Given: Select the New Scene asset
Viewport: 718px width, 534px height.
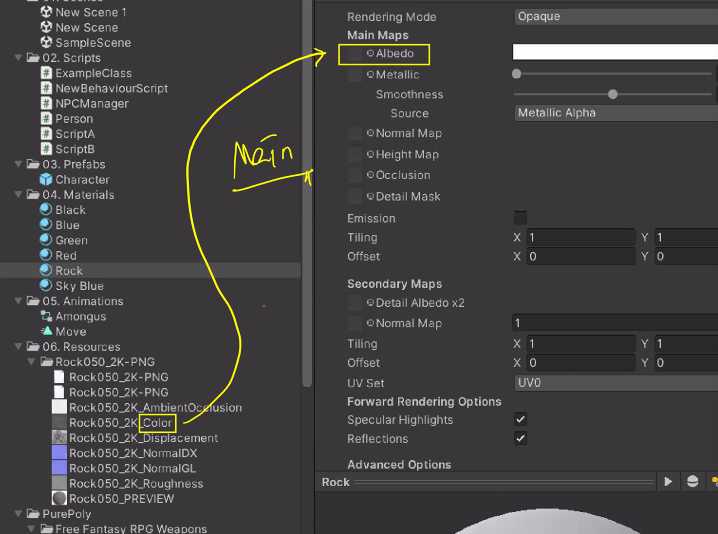Looking at the screenshot, I should [87, 27].
